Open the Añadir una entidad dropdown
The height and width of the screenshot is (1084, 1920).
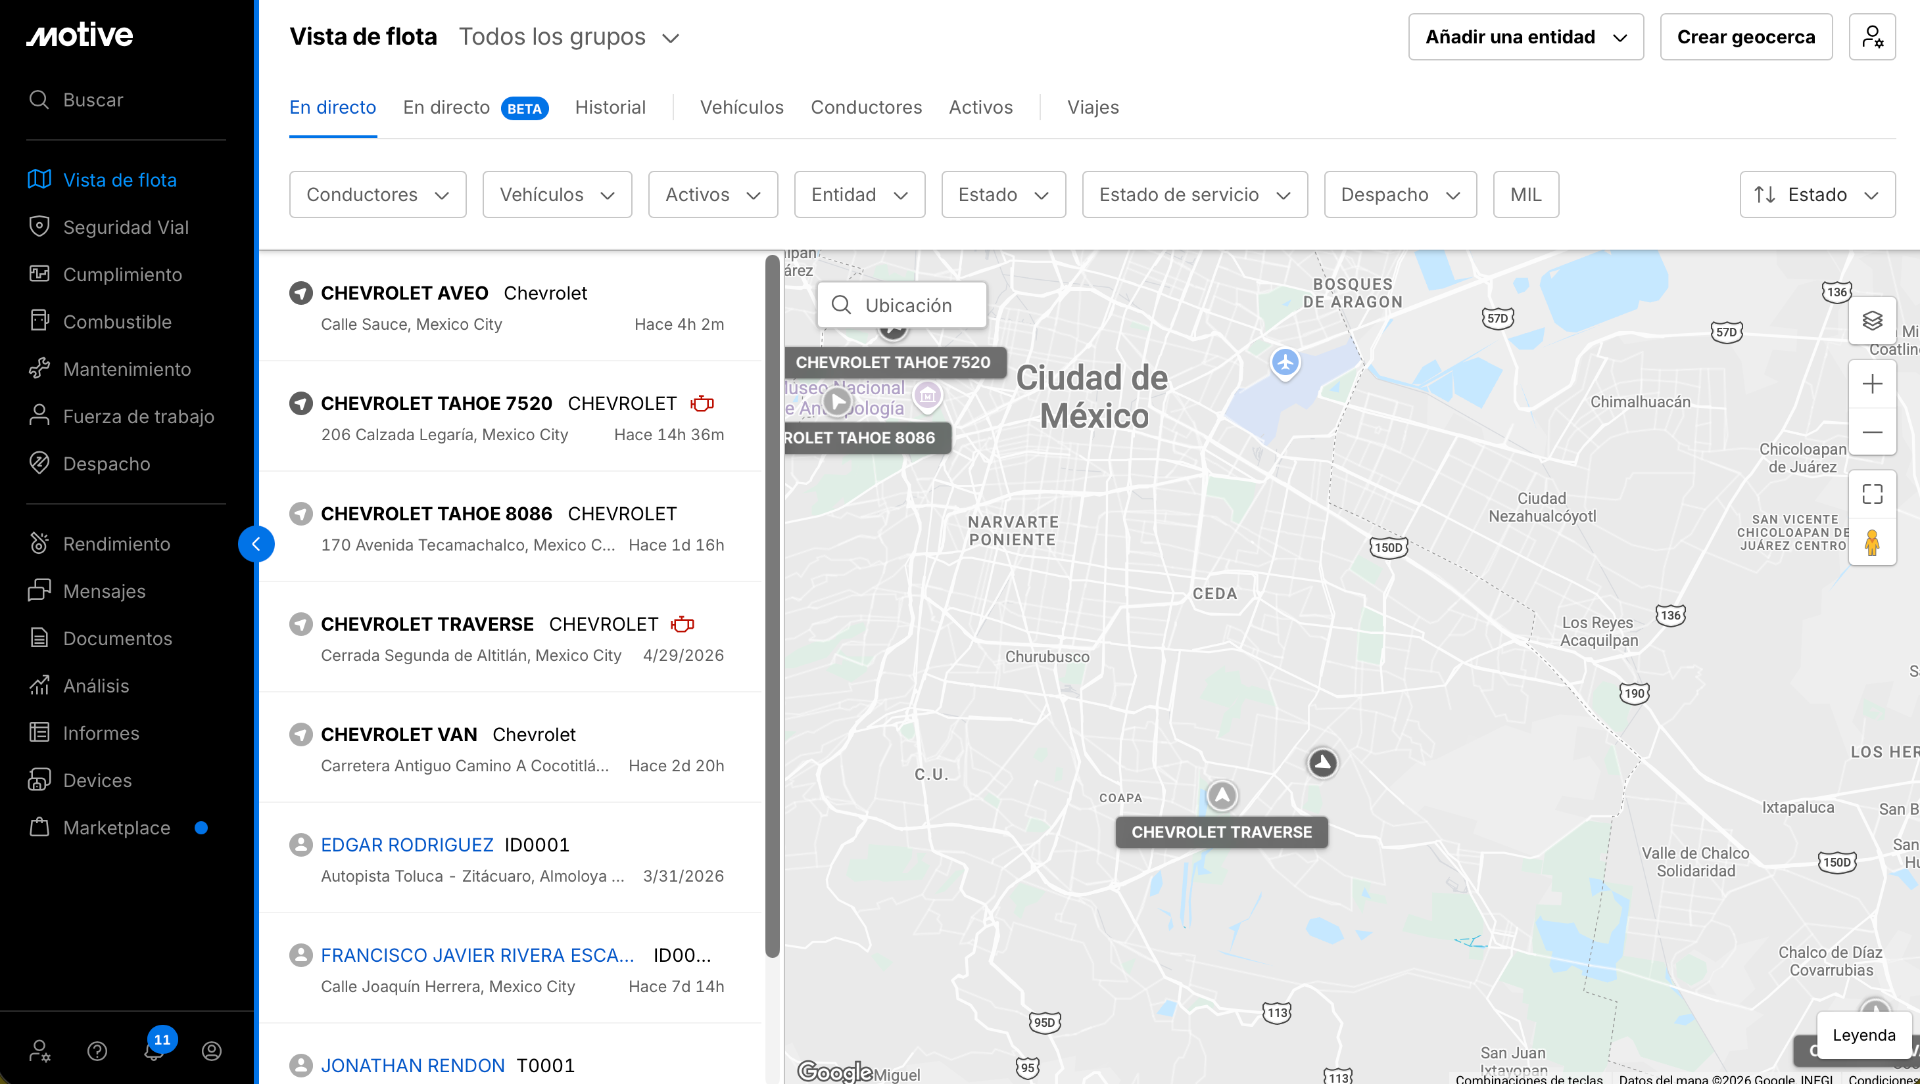tap(1526, 37)
